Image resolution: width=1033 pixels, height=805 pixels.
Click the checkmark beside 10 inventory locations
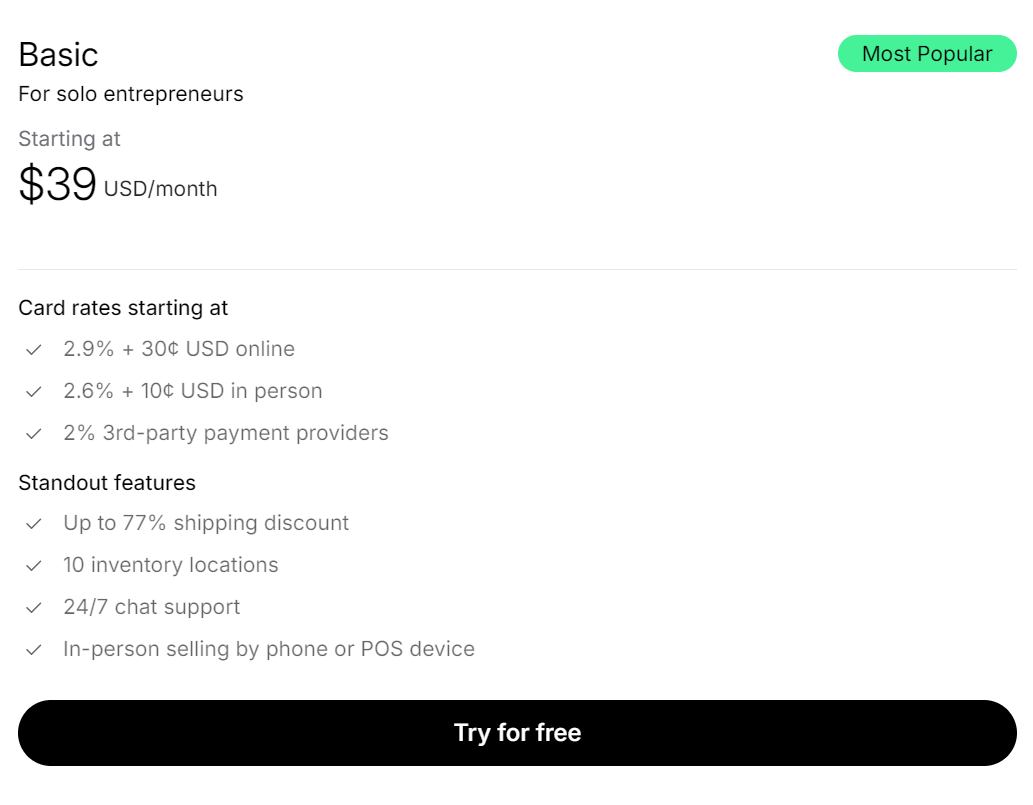[33, 565]
